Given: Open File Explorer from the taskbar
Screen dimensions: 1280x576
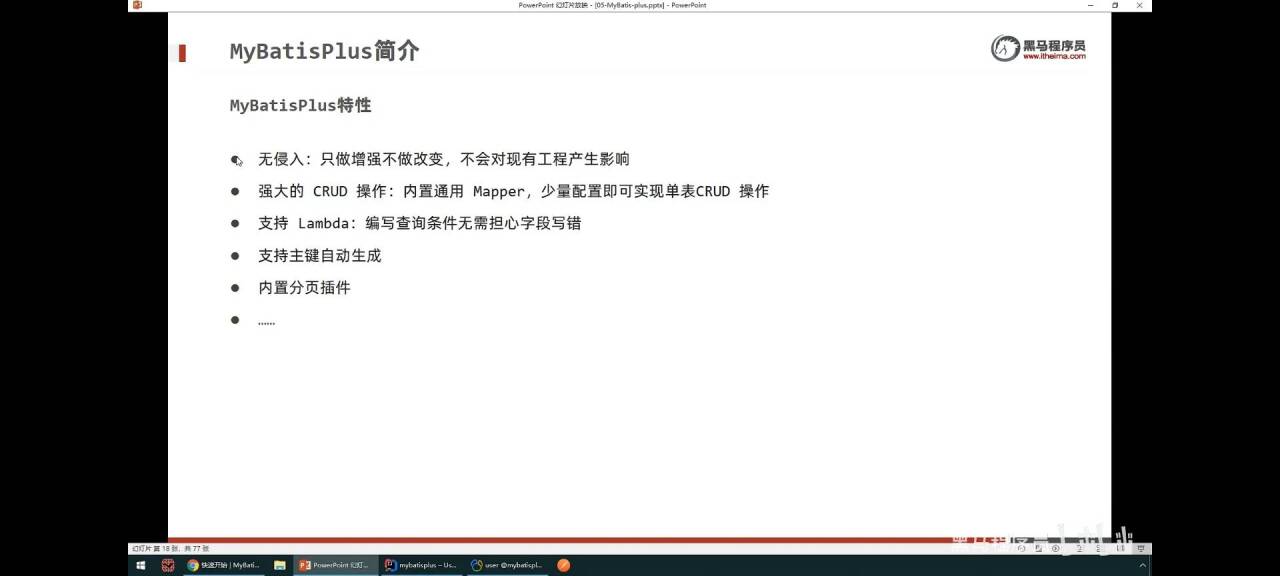Looking at the screenshot, I should click(280, 565).
